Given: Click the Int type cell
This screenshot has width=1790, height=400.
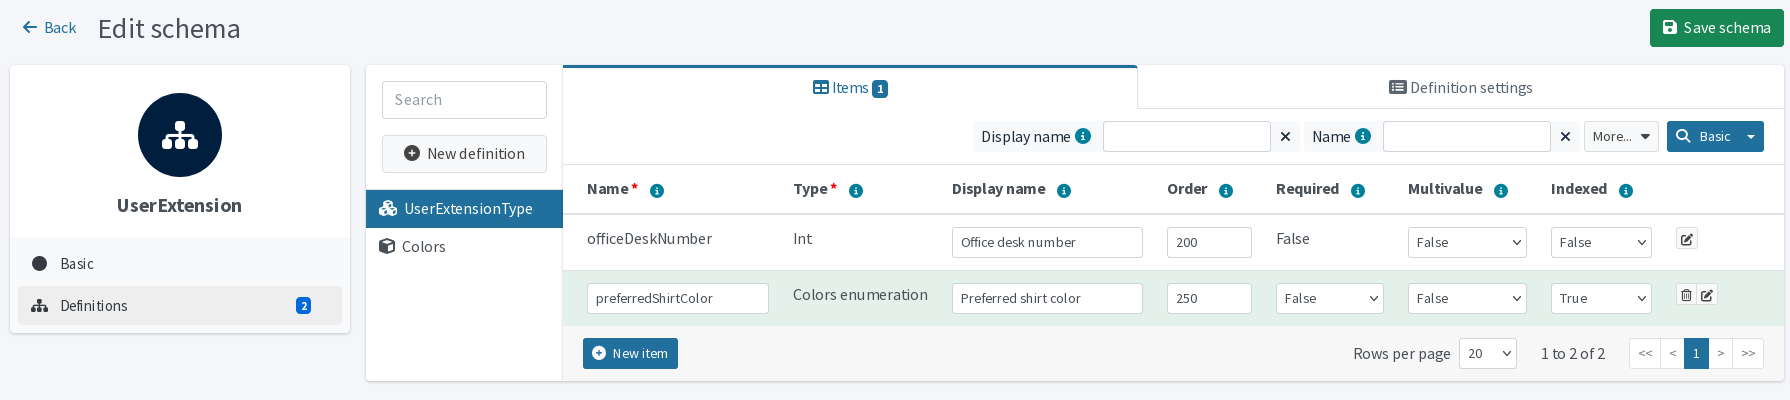Looking at the screenshot, I should (802, 239).
